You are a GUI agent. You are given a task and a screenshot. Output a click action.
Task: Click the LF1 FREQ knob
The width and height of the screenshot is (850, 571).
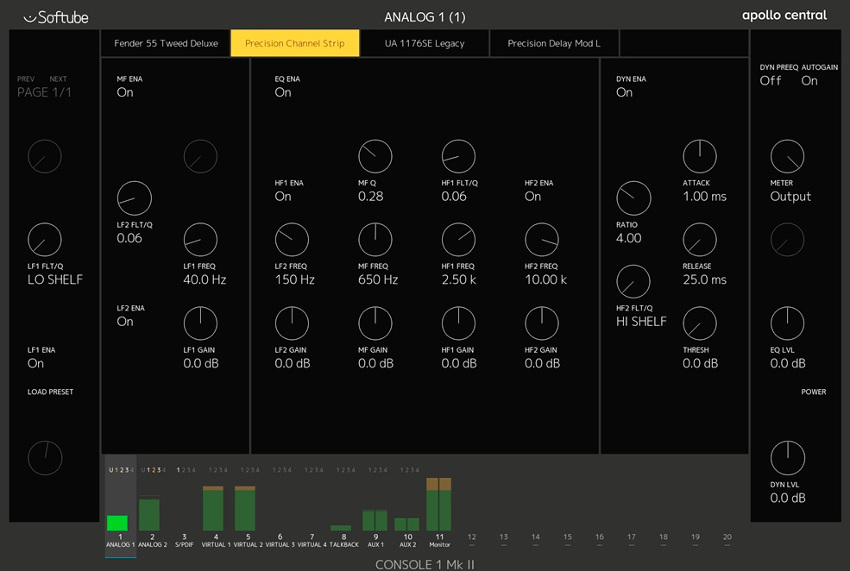coord(201,240)
